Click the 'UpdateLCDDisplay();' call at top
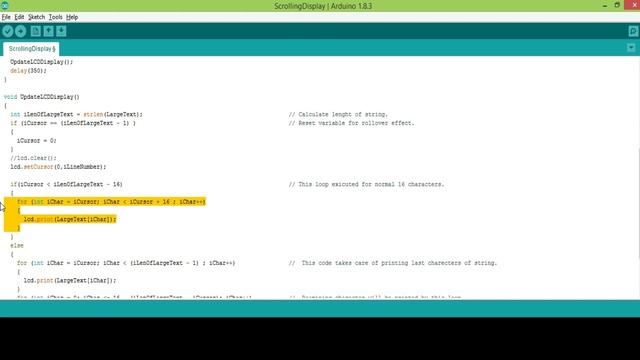This screenshot has width=640, height=360. click(x=42, y=62)
